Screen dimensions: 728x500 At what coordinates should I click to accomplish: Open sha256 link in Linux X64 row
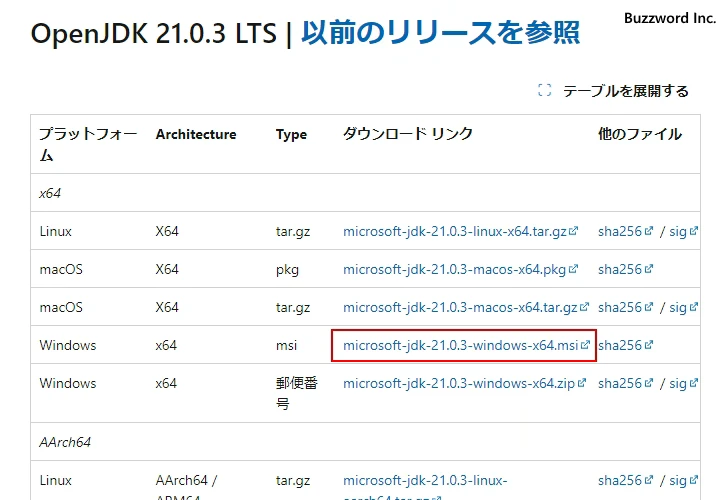pos(620,231)
